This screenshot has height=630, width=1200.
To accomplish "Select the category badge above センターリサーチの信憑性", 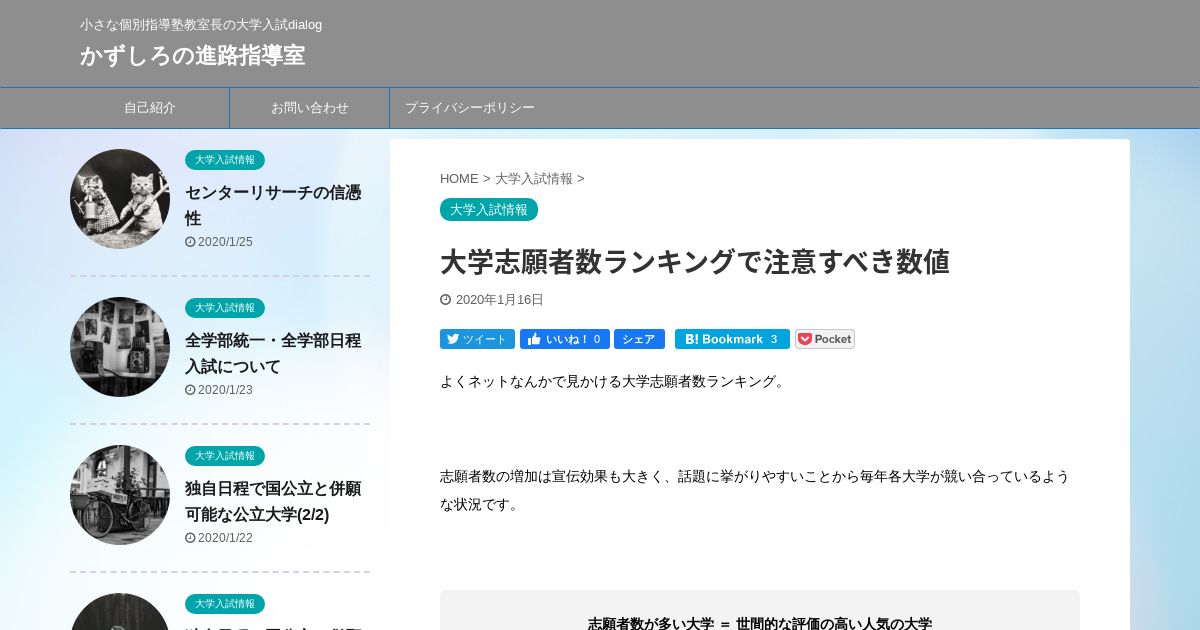I will click(225, 160).
